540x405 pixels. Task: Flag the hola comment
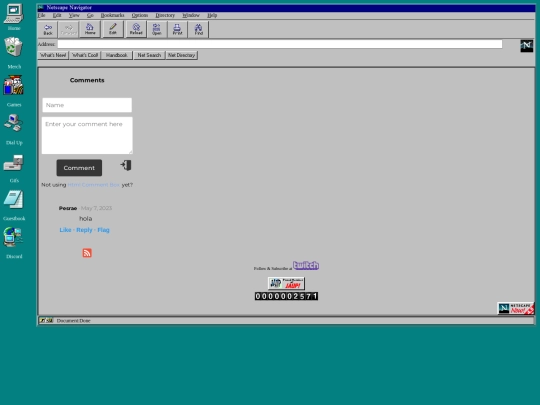[x=103, y=230]
